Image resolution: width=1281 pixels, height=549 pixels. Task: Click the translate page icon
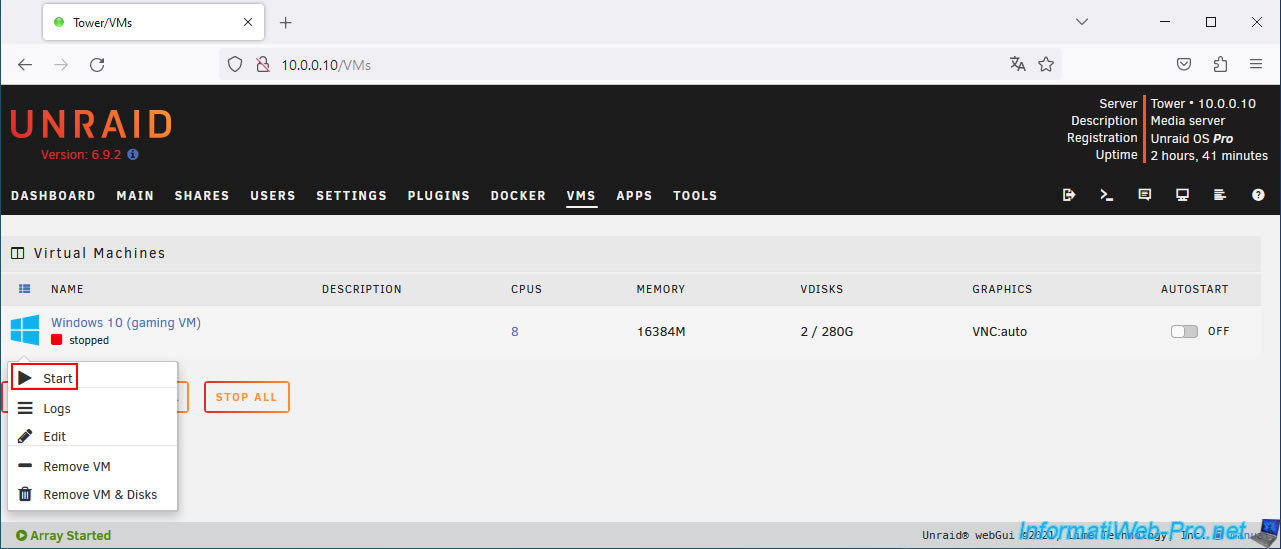coord(1018,64)
